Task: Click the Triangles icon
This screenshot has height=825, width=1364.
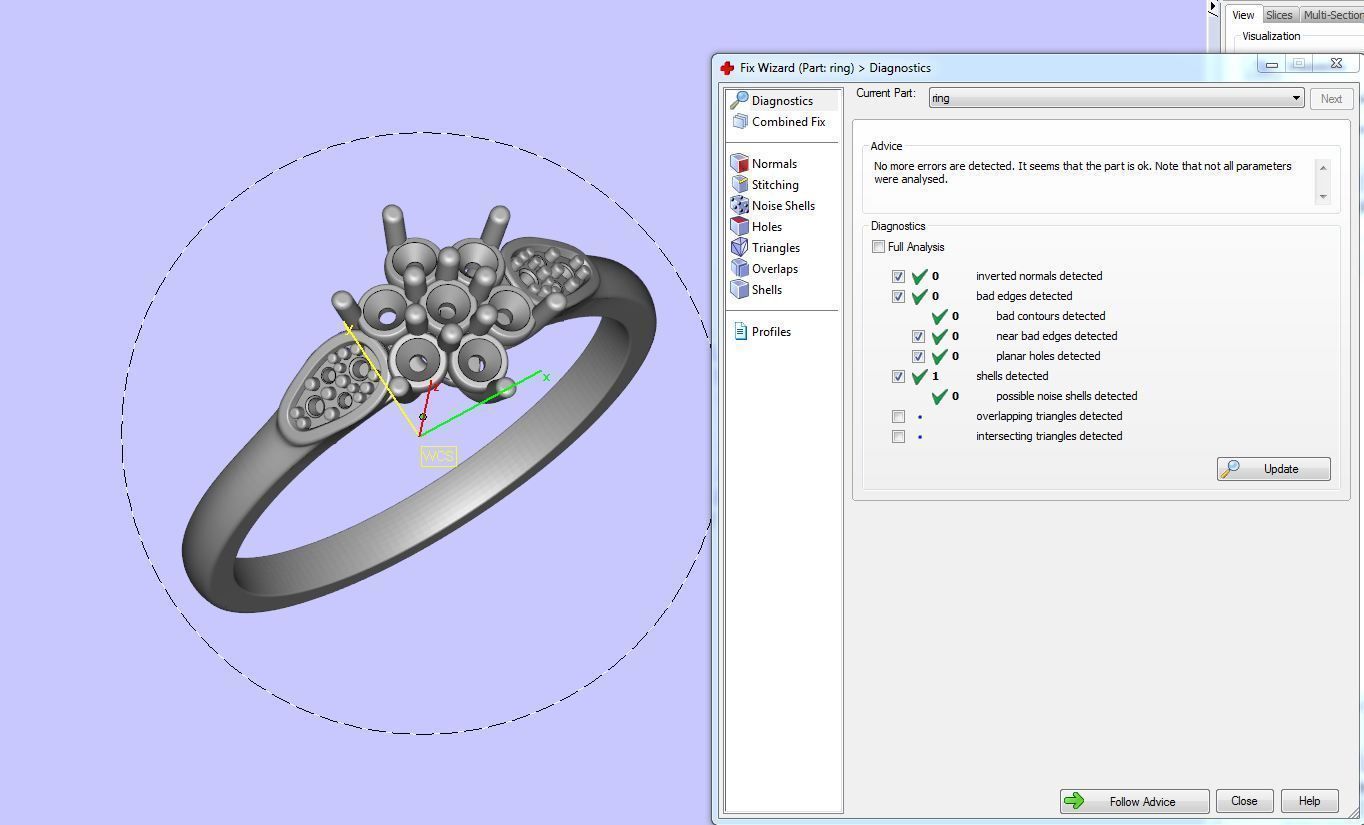Action: pos(740,247)
